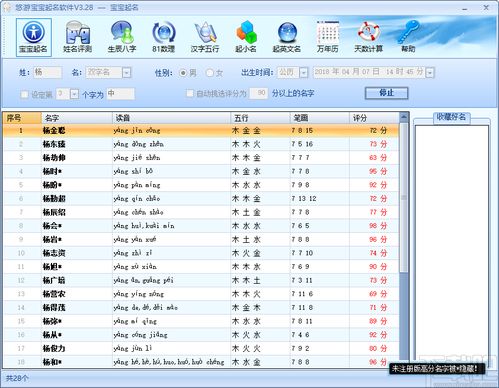Click strokes '7 7 7' in row 3

click(300, 158)
